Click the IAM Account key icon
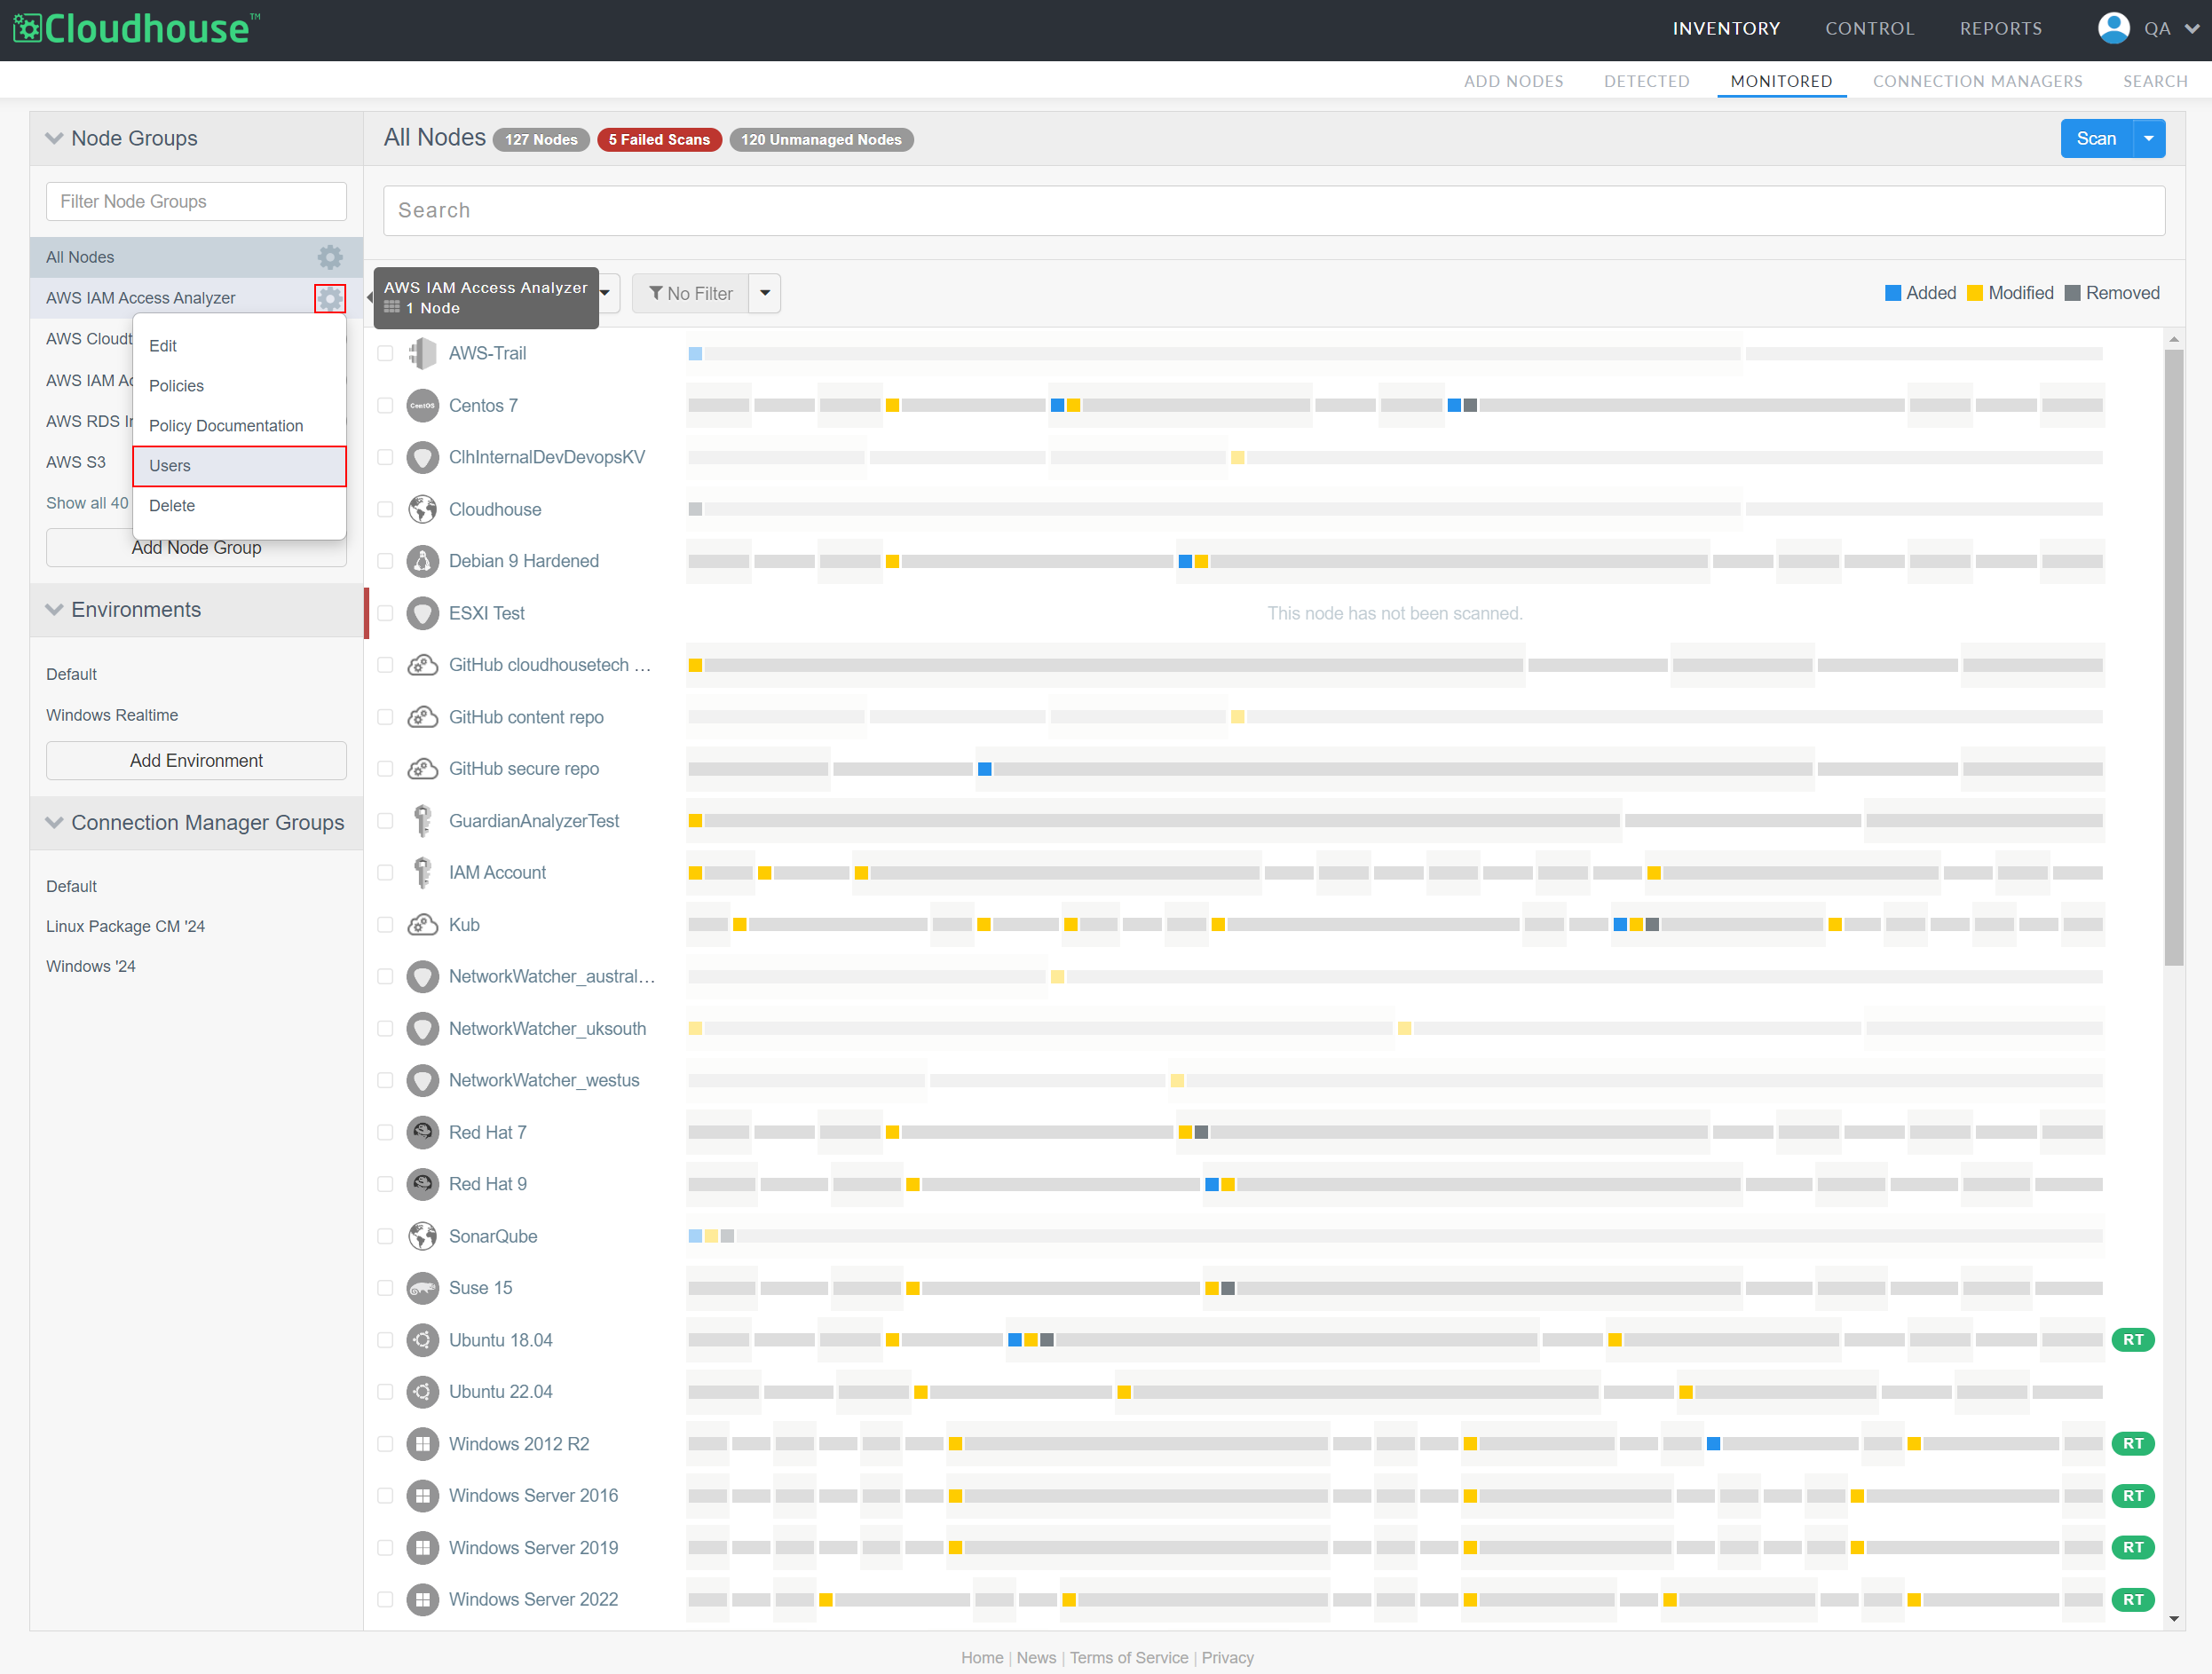2212x1674 pixels. (x=423, y=873)
